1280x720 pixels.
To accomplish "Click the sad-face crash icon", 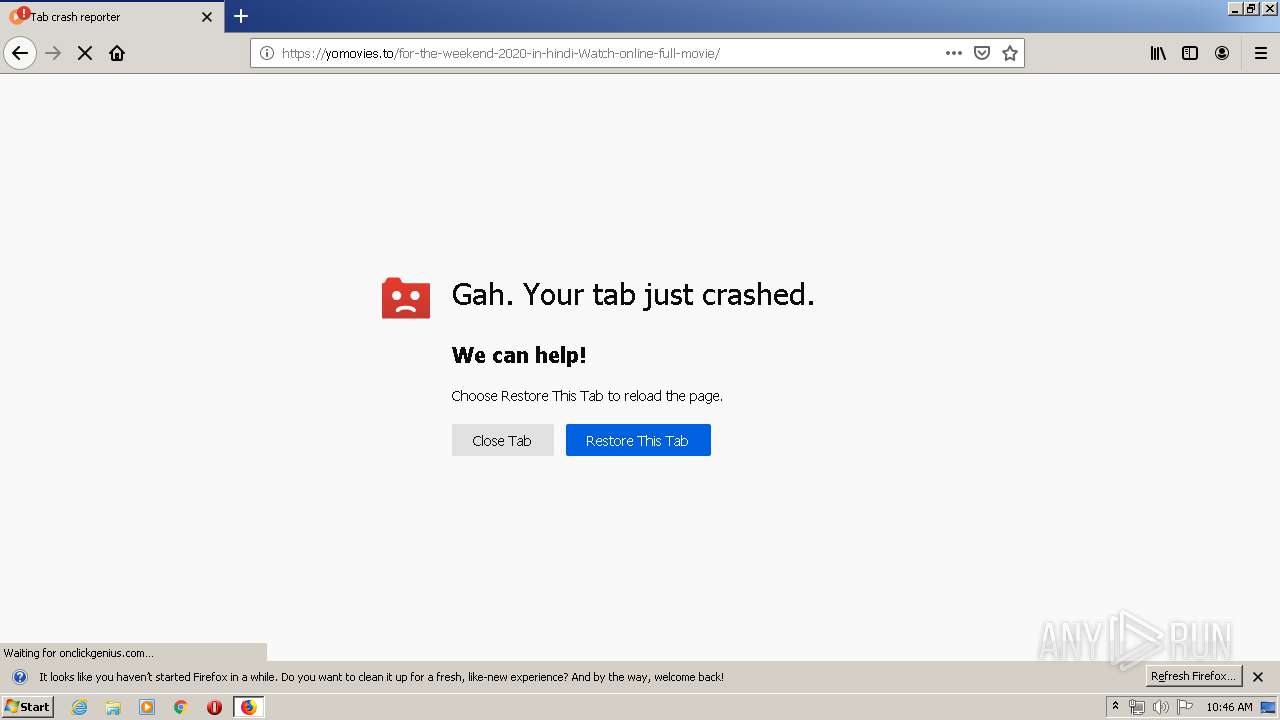I will pyautogui.click(x=406, y=298).
